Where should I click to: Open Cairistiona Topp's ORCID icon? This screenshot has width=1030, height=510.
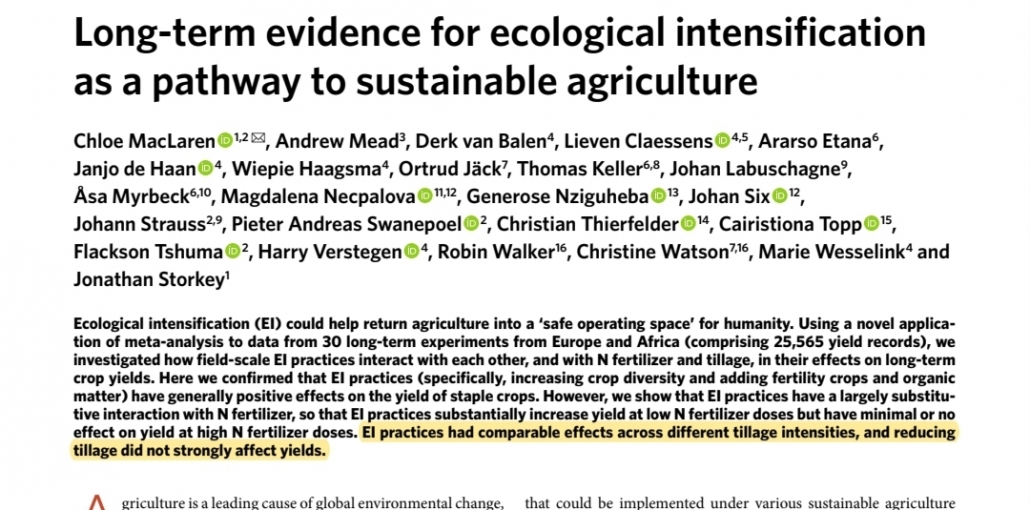(x=872, y=223)
